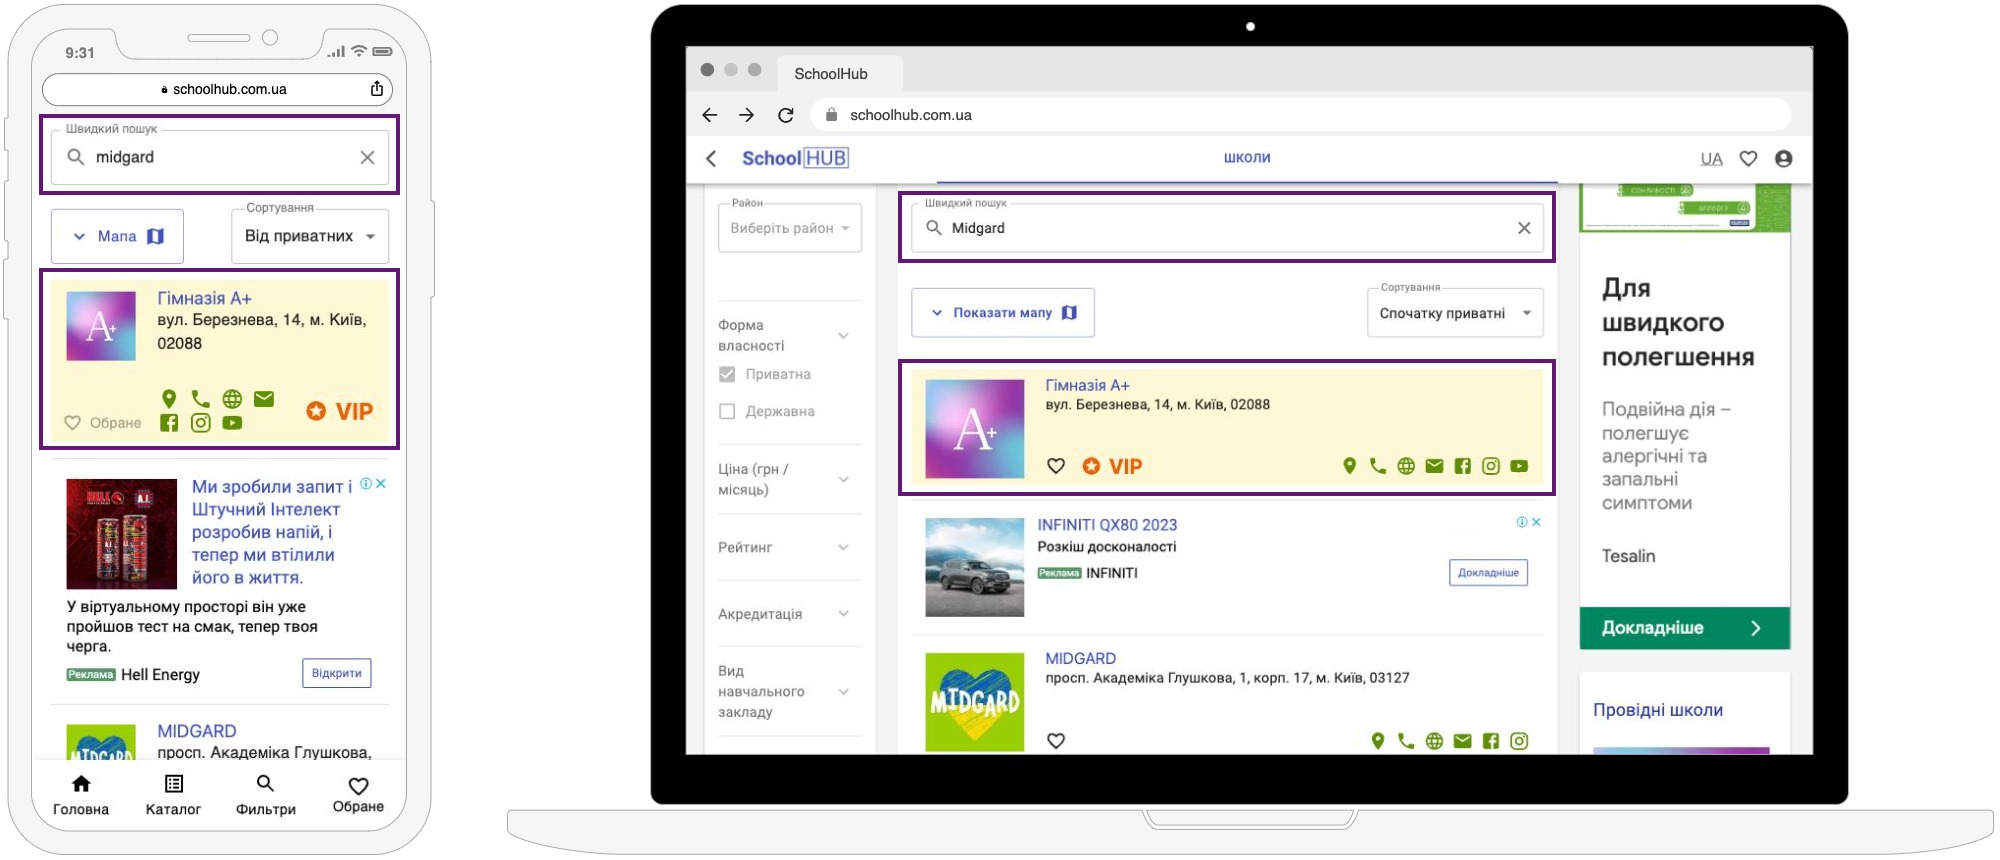Check the Державна ownership checkbox

tap(727, 411)
